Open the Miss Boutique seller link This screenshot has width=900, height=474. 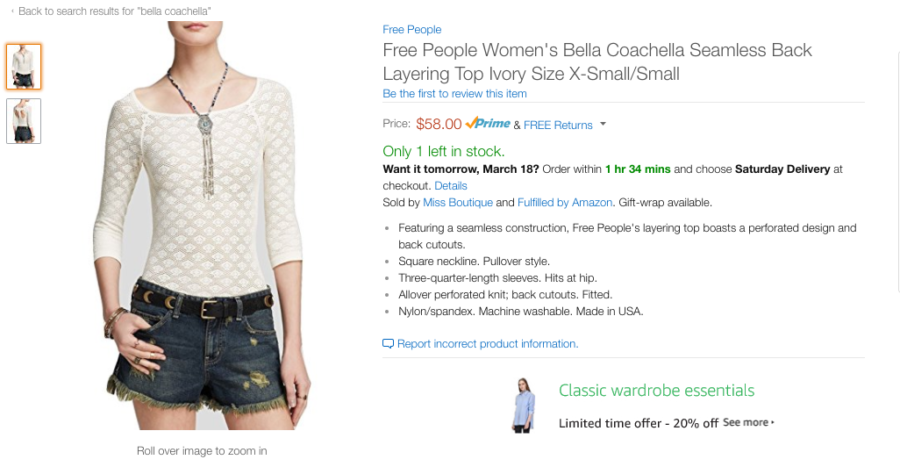click(x=457, y=203)
